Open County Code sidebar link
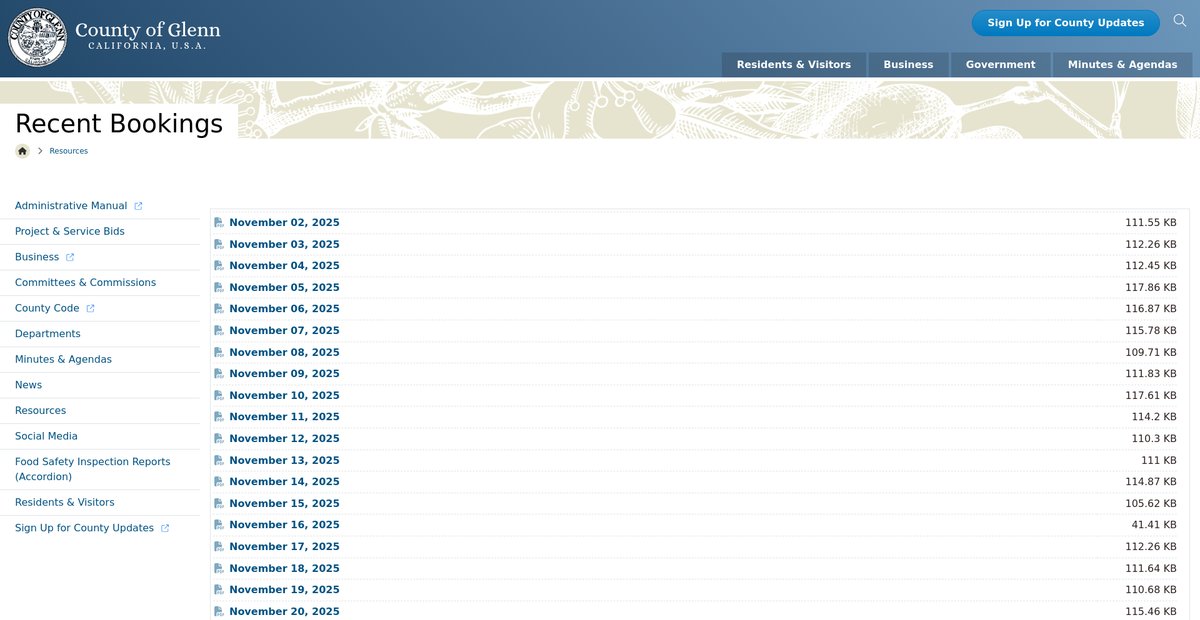This screenshot has height=620, width=1200. coord(47,308)
